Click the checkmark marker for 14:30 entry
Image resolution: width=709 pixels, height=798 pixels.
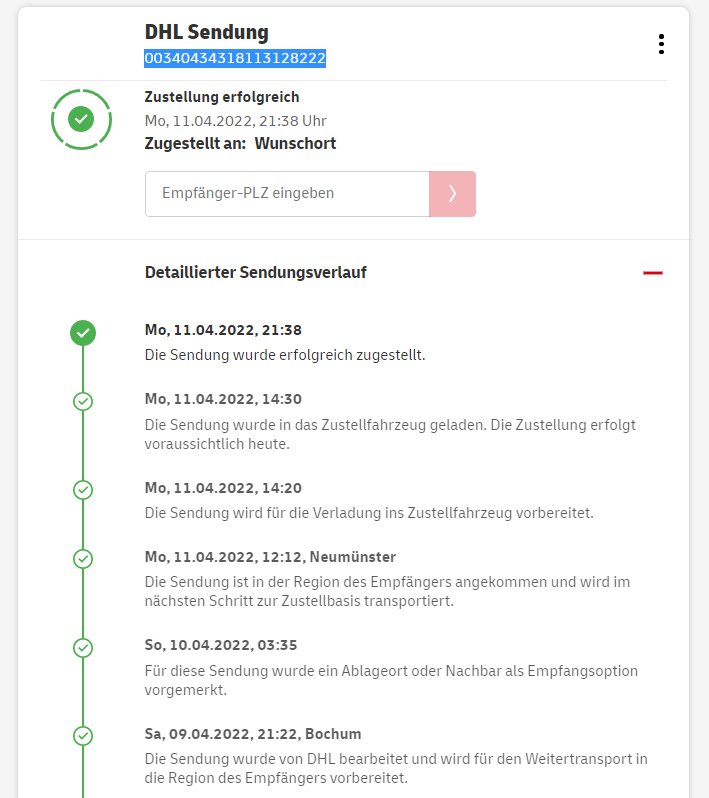[x=83, y=401]
